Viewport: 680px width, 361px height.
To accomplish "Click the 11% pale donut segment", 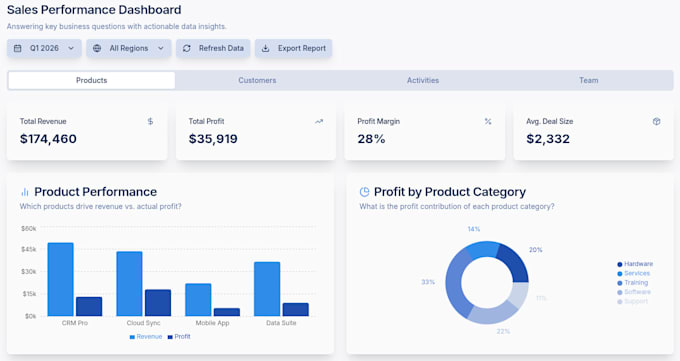I will coord(520,295).
